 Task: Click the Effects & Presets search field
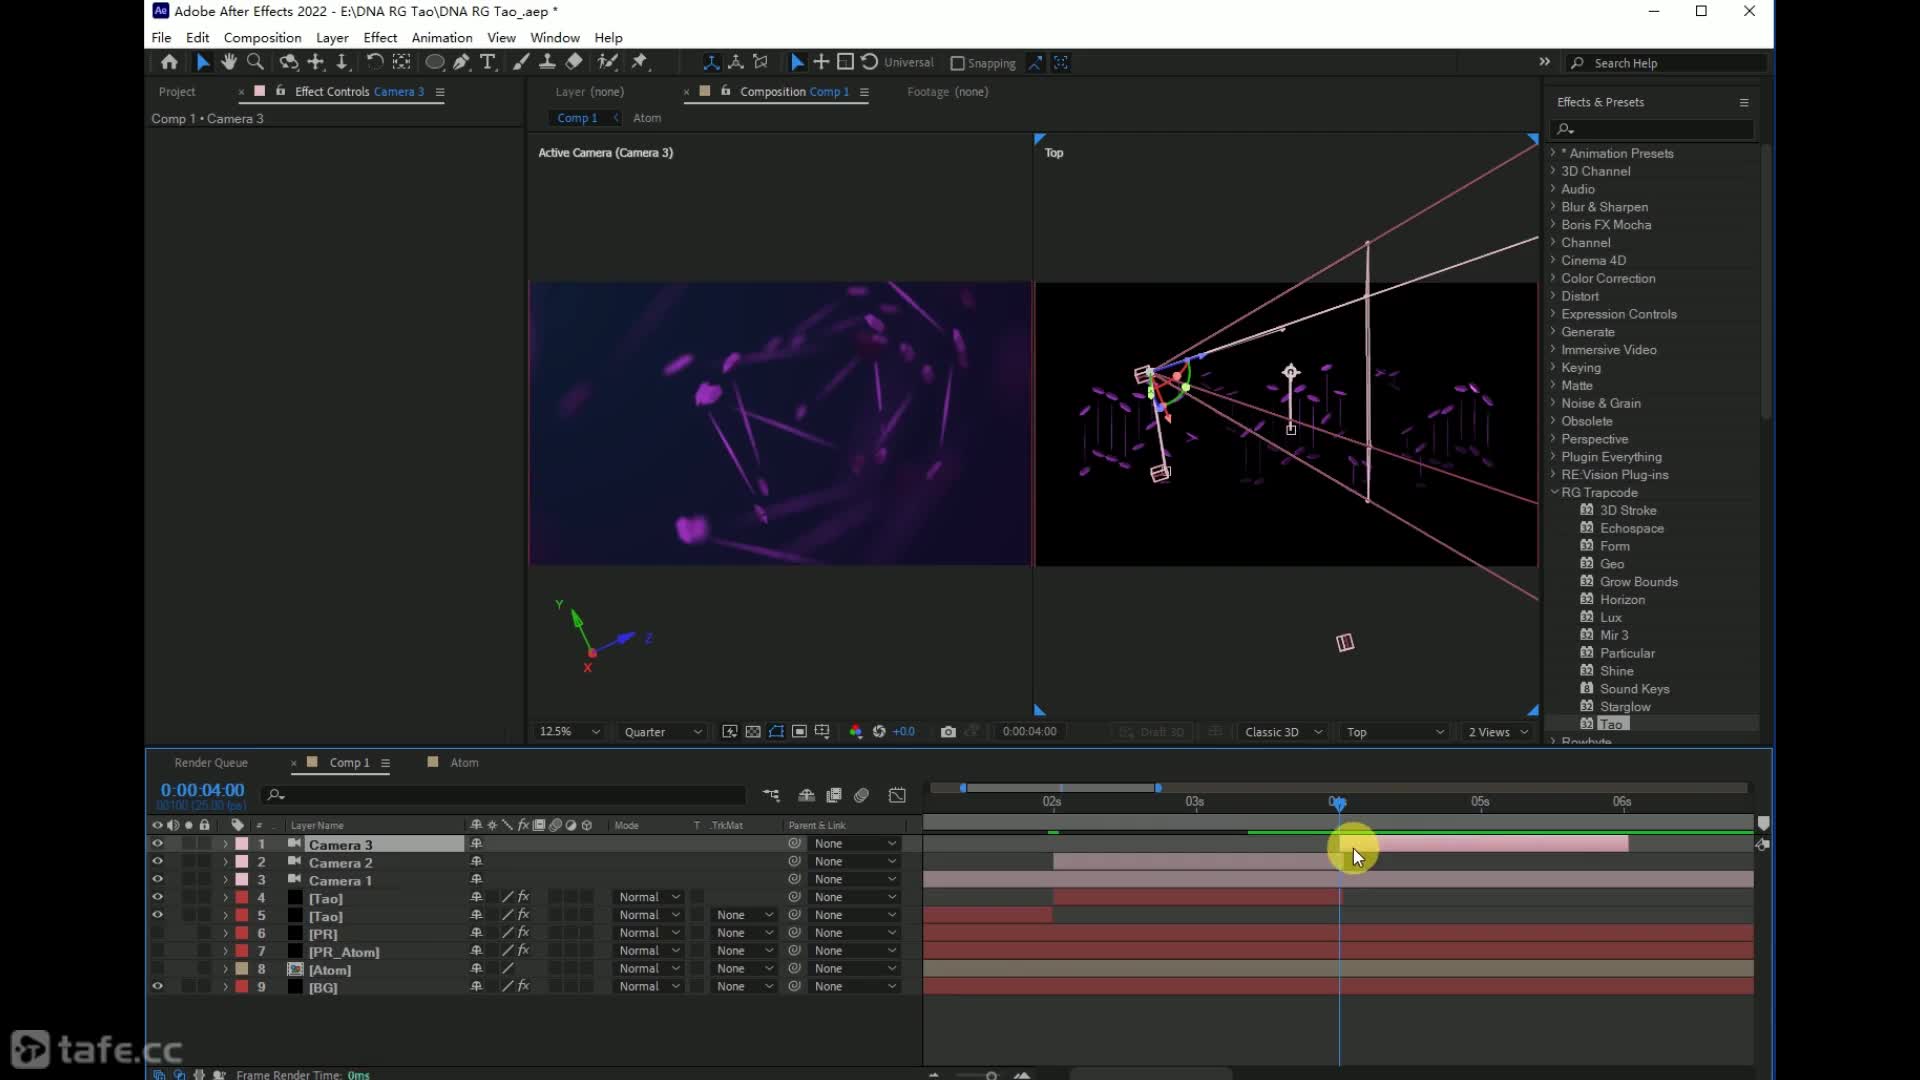[x=1652, y=129]
